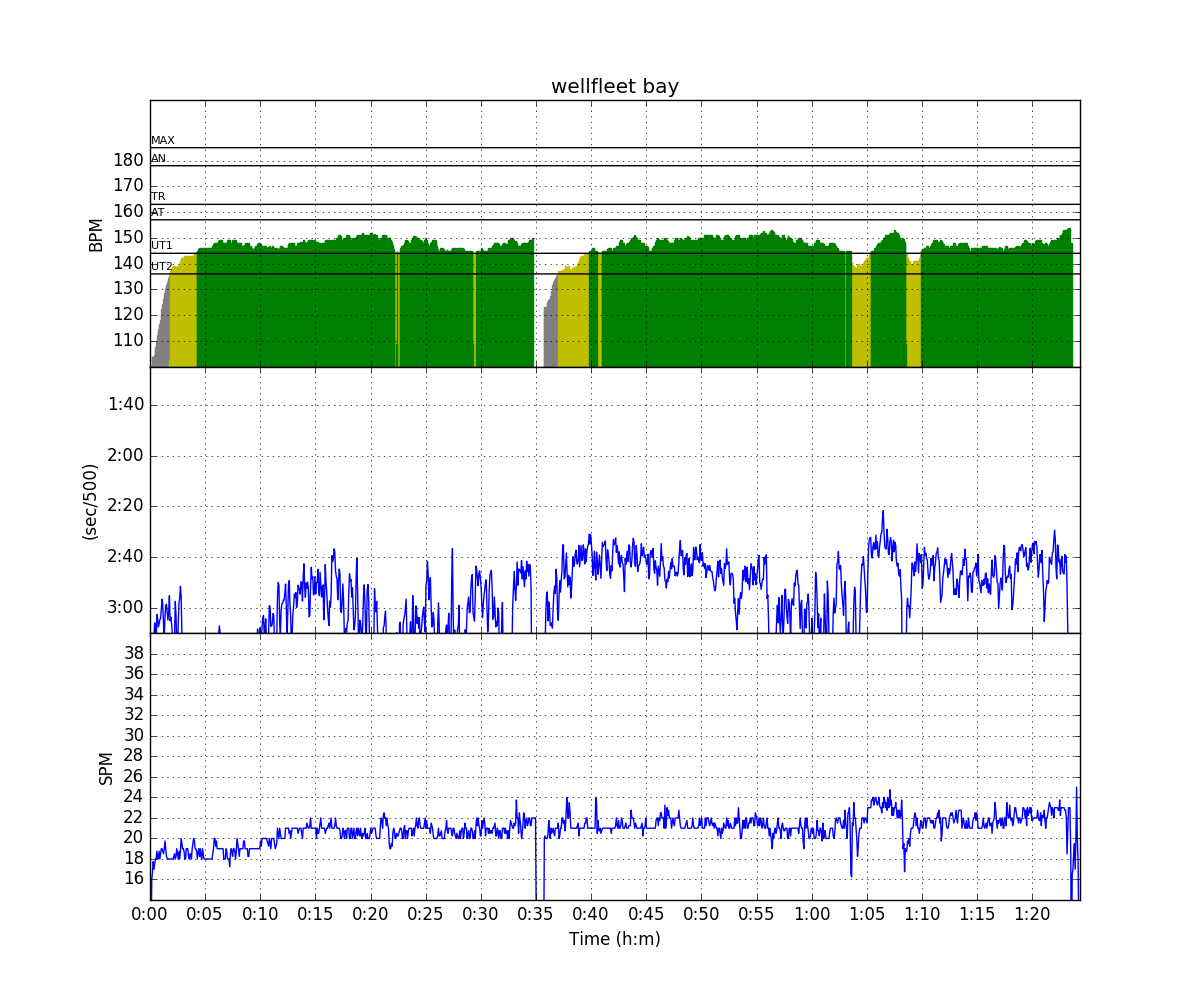Screen dimensions: 1200x1000
Task: Select the TR heart rate zone label
Action: 158,197
